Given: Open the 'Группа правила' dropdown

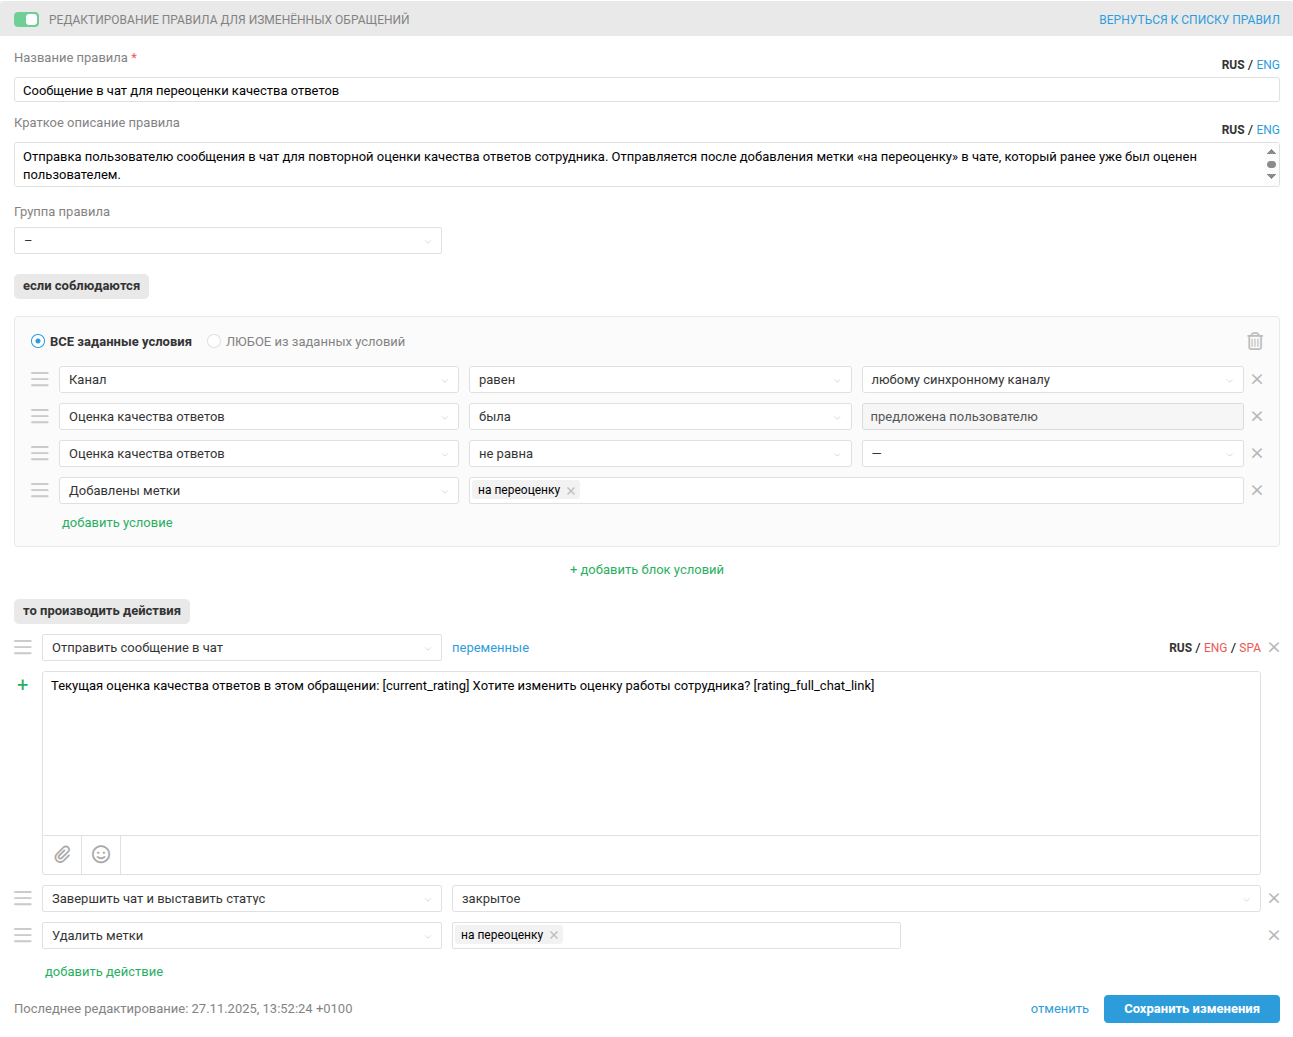Looking at the screenshot, I should coord(228,240).
